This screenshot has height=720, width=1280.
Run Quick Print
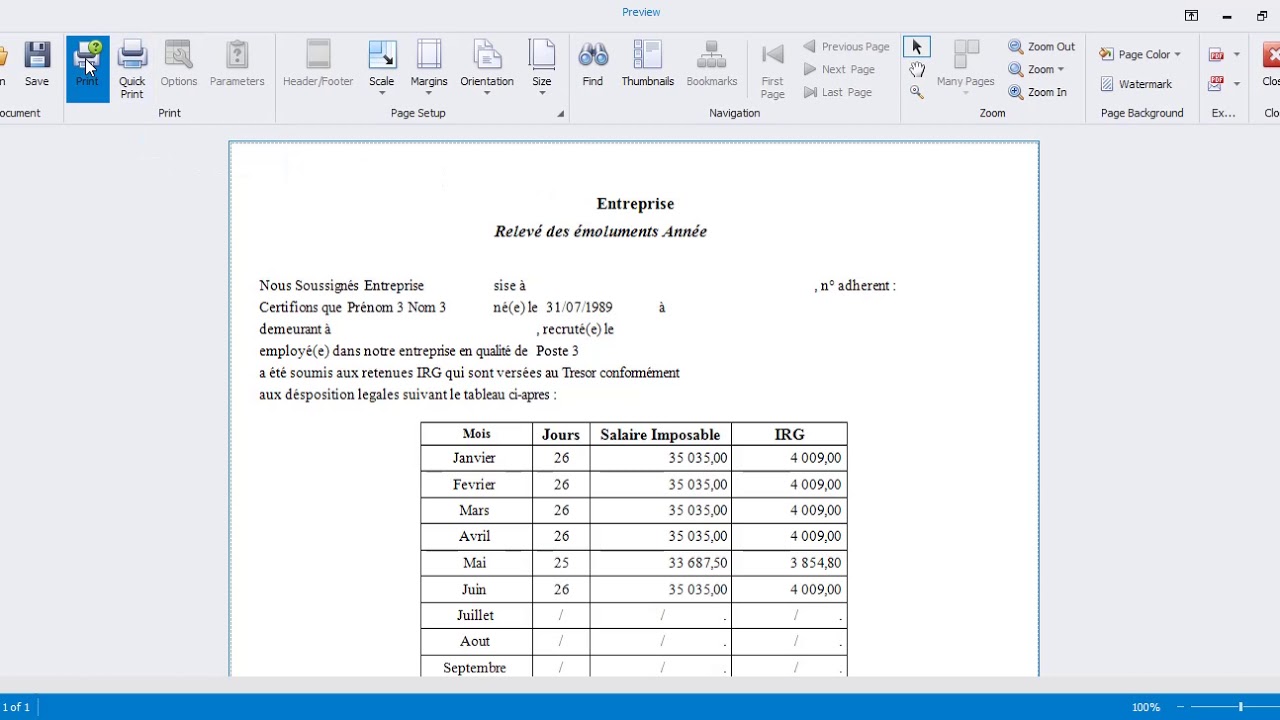tap(132, 69)
